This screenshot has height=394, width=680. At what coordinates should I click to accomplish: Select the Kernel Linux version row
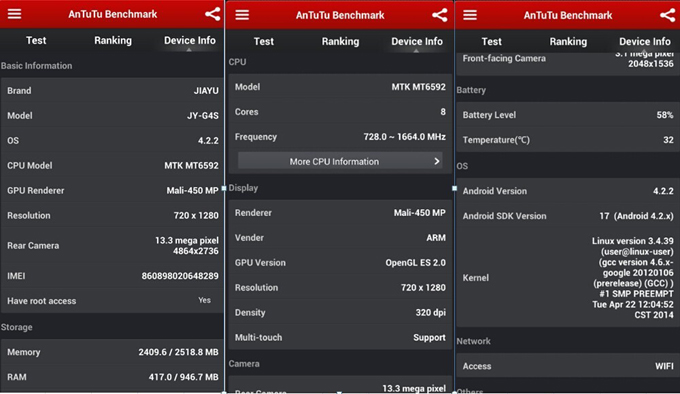click(x=568, y=277)
